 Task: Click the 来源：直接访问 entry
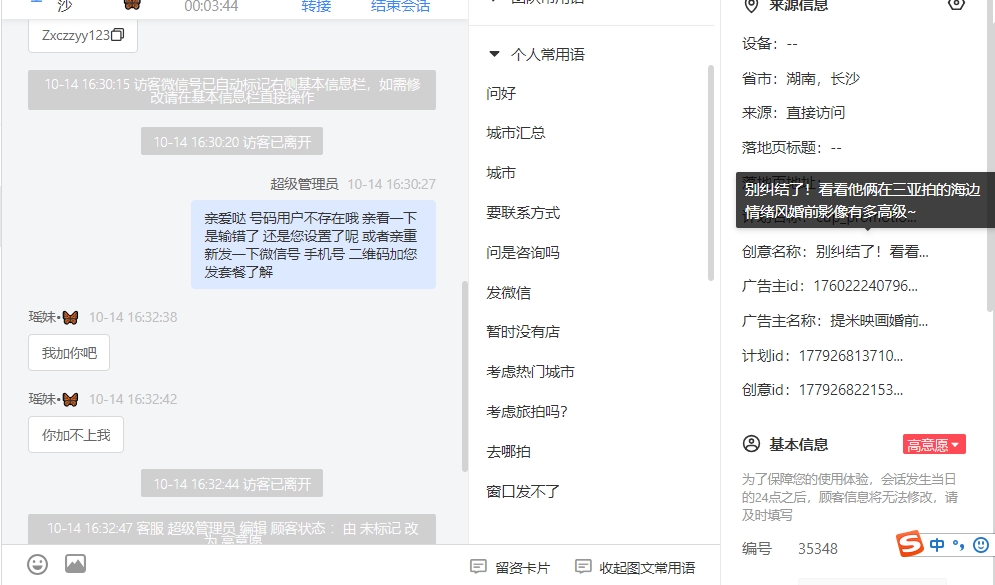point(794,113)
